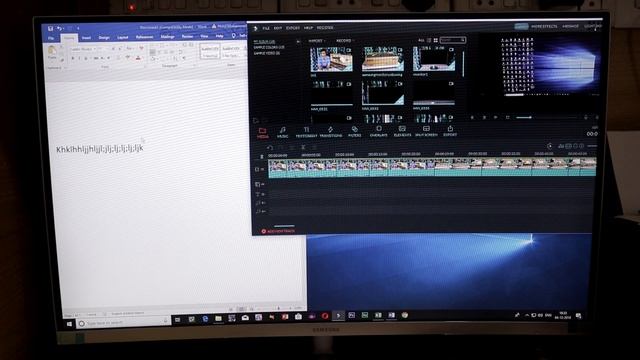Viewport: 640px width, 360px height.
Task: Open File Explorer from the taskbar
Action: [218, 318]
